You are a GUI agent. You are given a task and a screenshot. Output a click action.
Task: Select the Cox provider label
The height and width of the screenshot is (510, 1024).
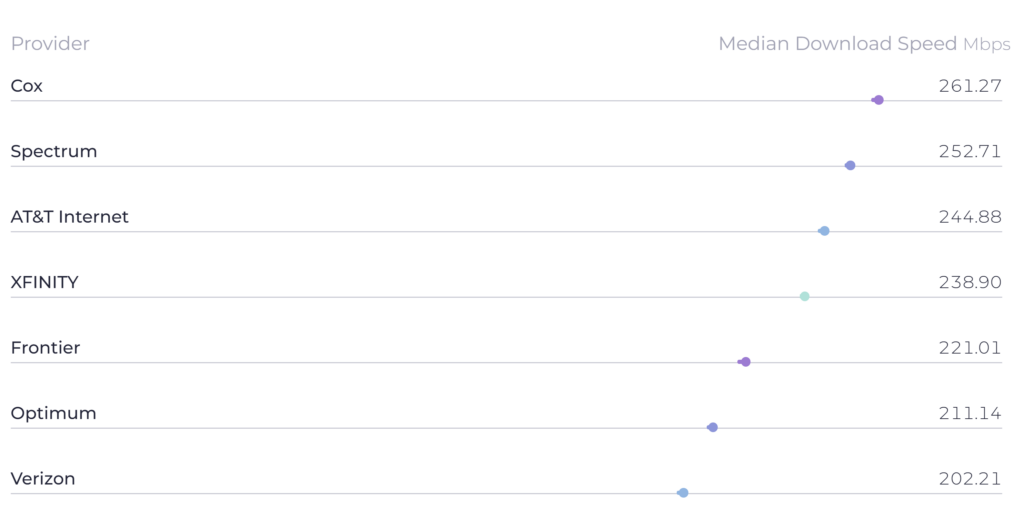tap(27, 86)
